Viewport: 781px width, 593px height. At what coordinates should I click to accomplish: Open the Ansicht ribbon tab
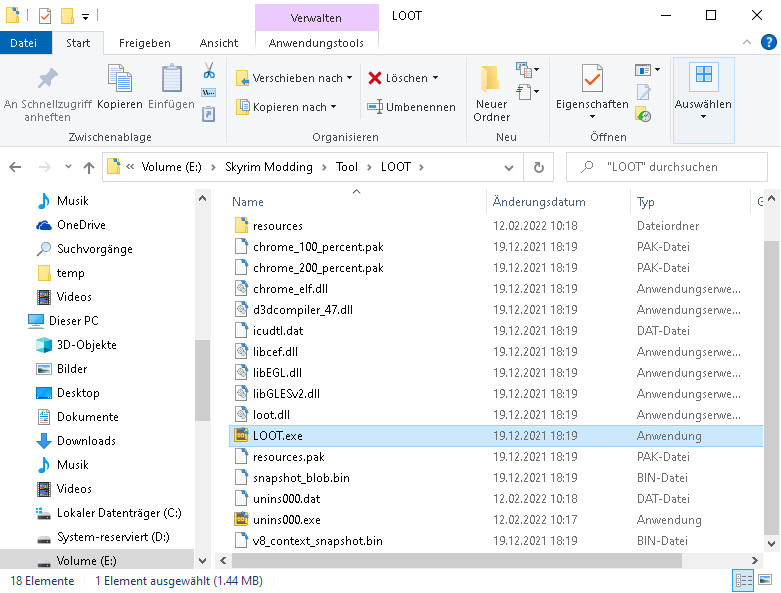219,43
